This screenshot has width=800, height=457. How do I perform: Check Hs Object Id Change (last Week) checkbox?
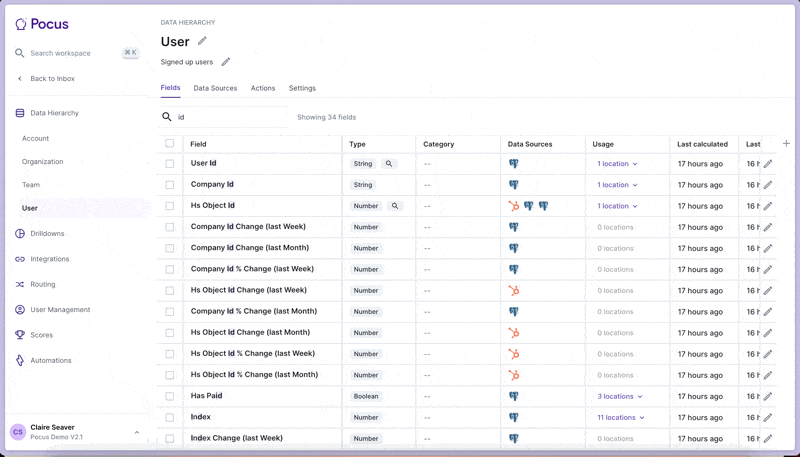coord(170,291)
